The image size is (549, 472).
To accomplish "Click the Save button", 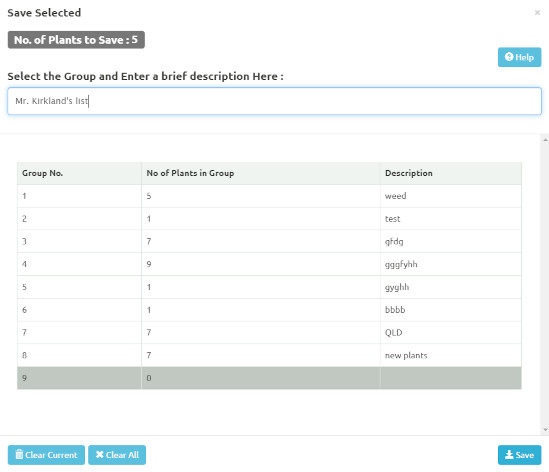I will (519, 455).
